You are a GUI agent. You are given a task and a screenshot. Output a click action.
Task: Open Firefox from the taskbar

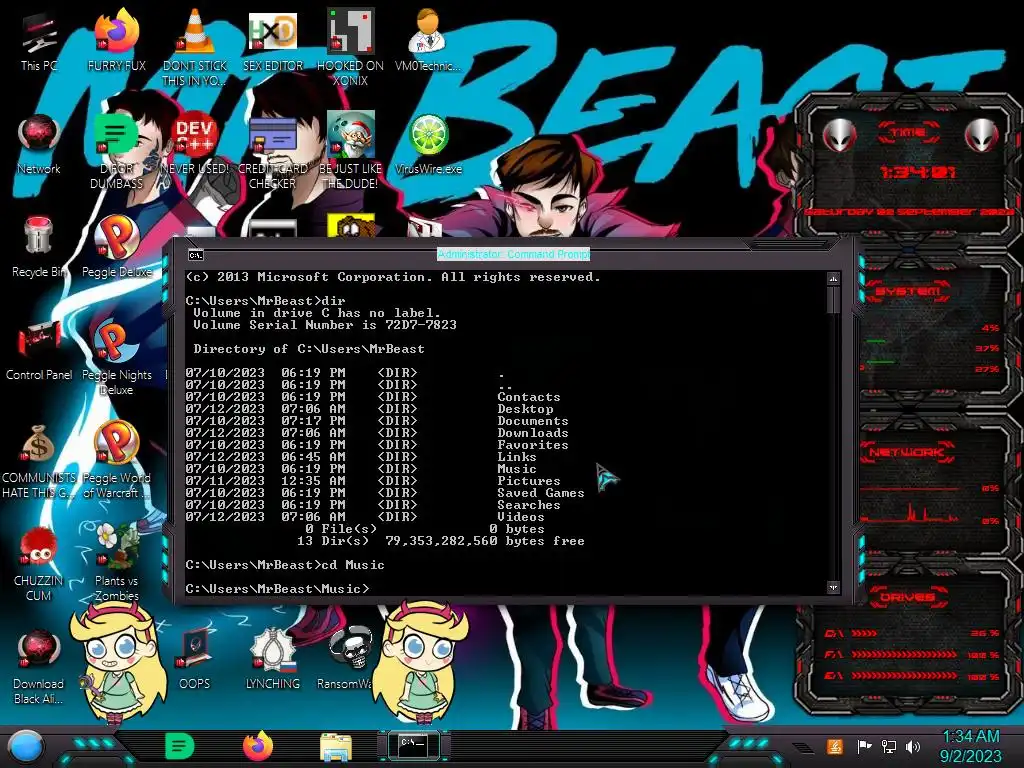pos(258,746)
